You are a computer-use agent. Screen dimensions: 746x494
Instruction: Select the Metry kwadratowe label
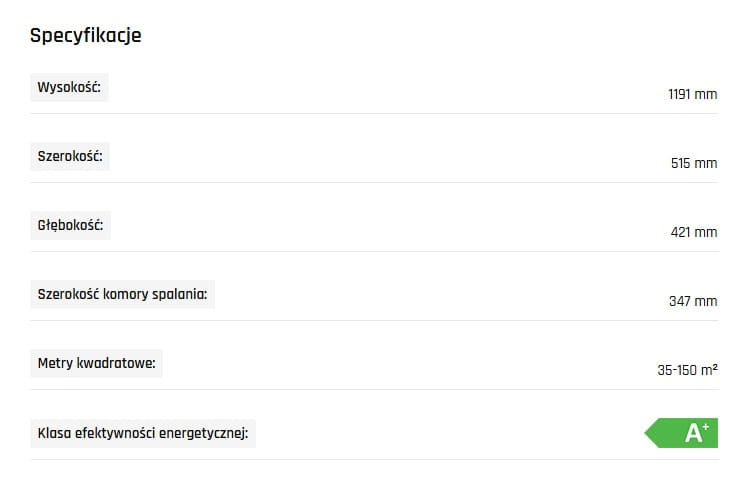[96, 363]
